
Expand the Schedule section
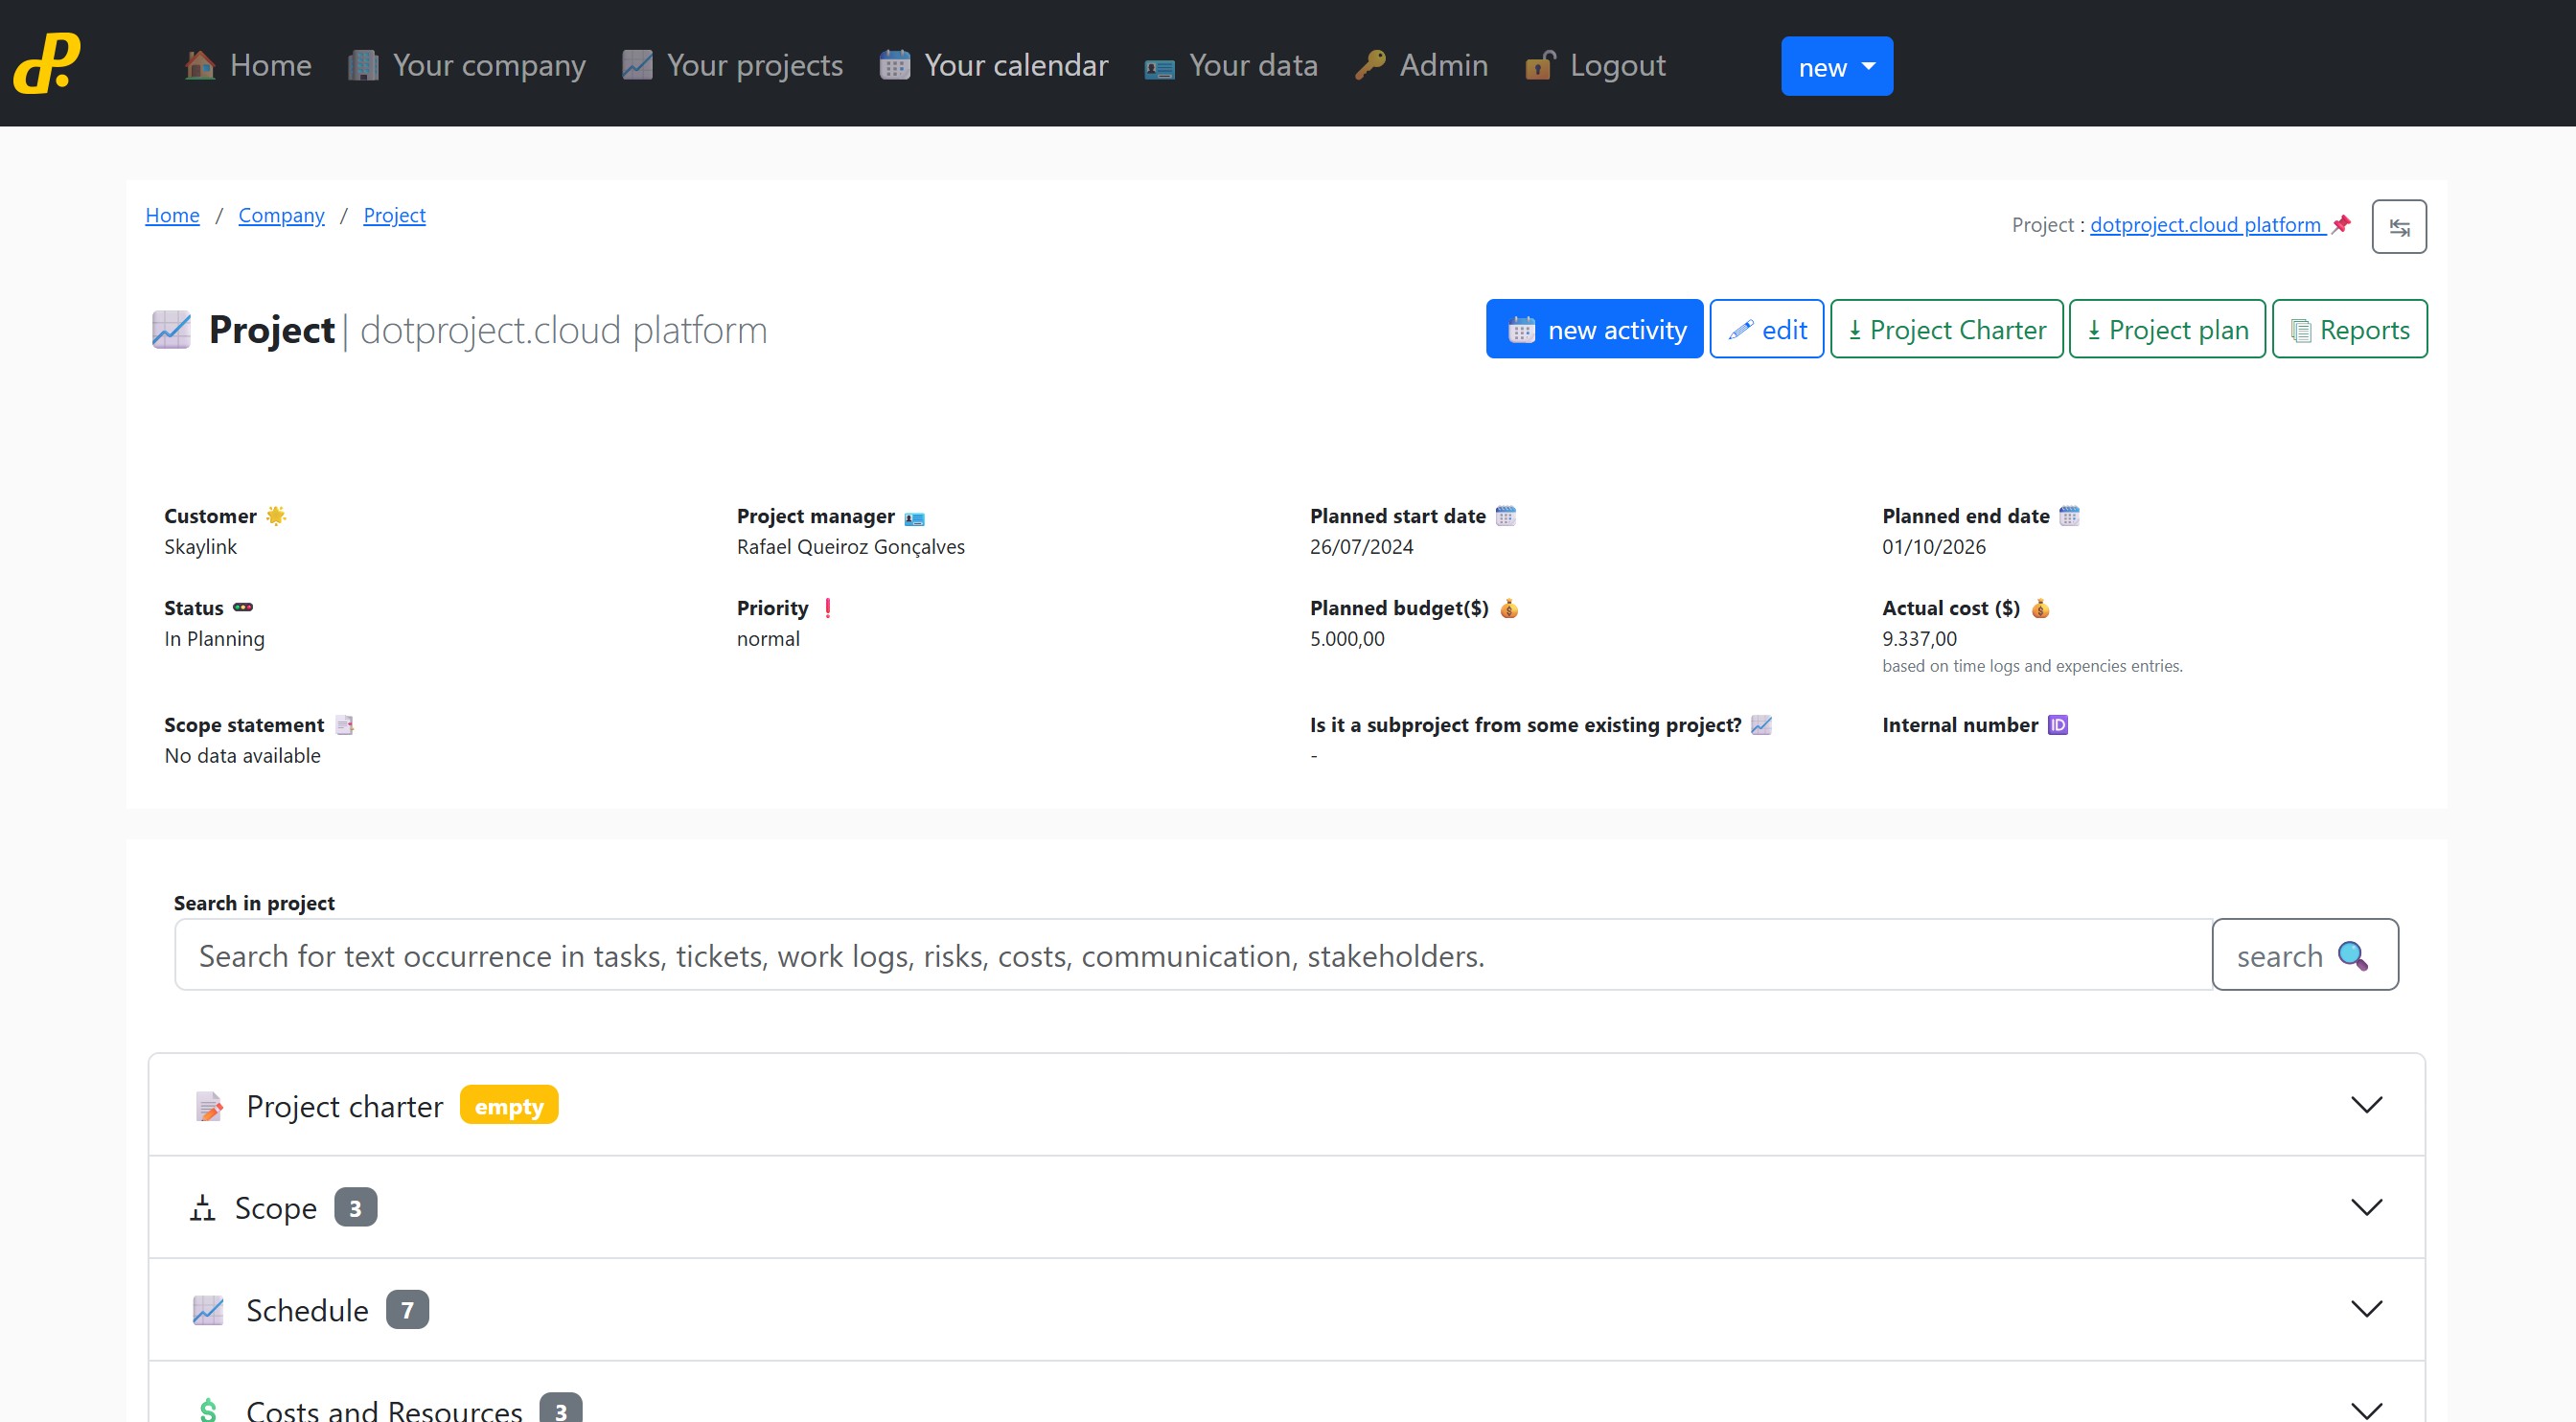pyautogui.click(x=2365, y=1309)
